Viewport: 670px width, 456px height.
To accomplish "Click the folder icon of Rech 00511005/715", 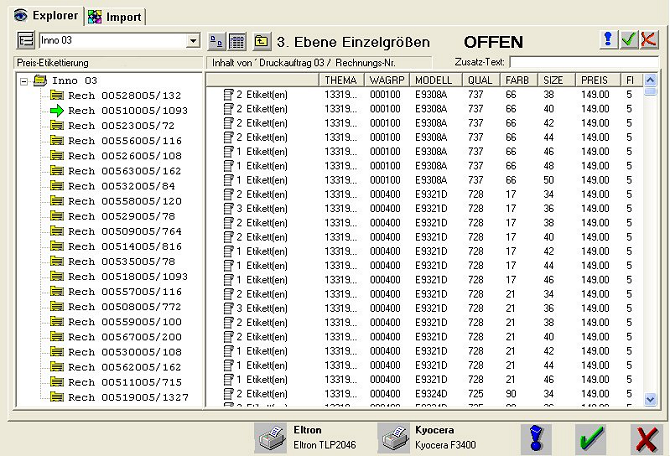I will (x=57, y=382).
